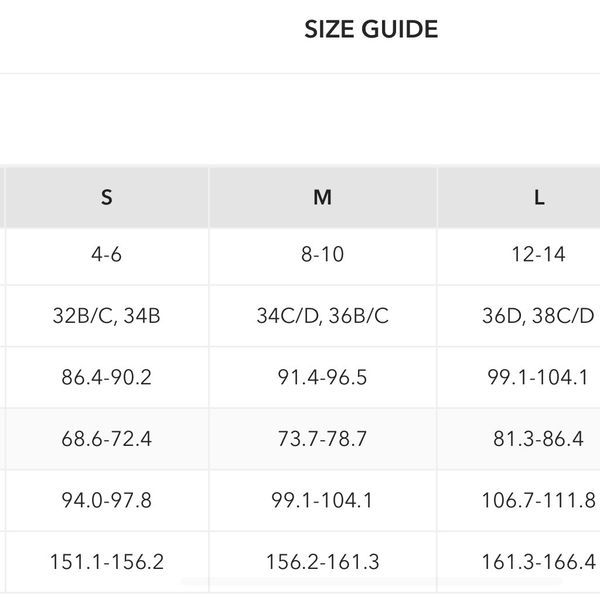Select the L size column header
This screenshot has width=600, height=600.
[x=539, y=197]
